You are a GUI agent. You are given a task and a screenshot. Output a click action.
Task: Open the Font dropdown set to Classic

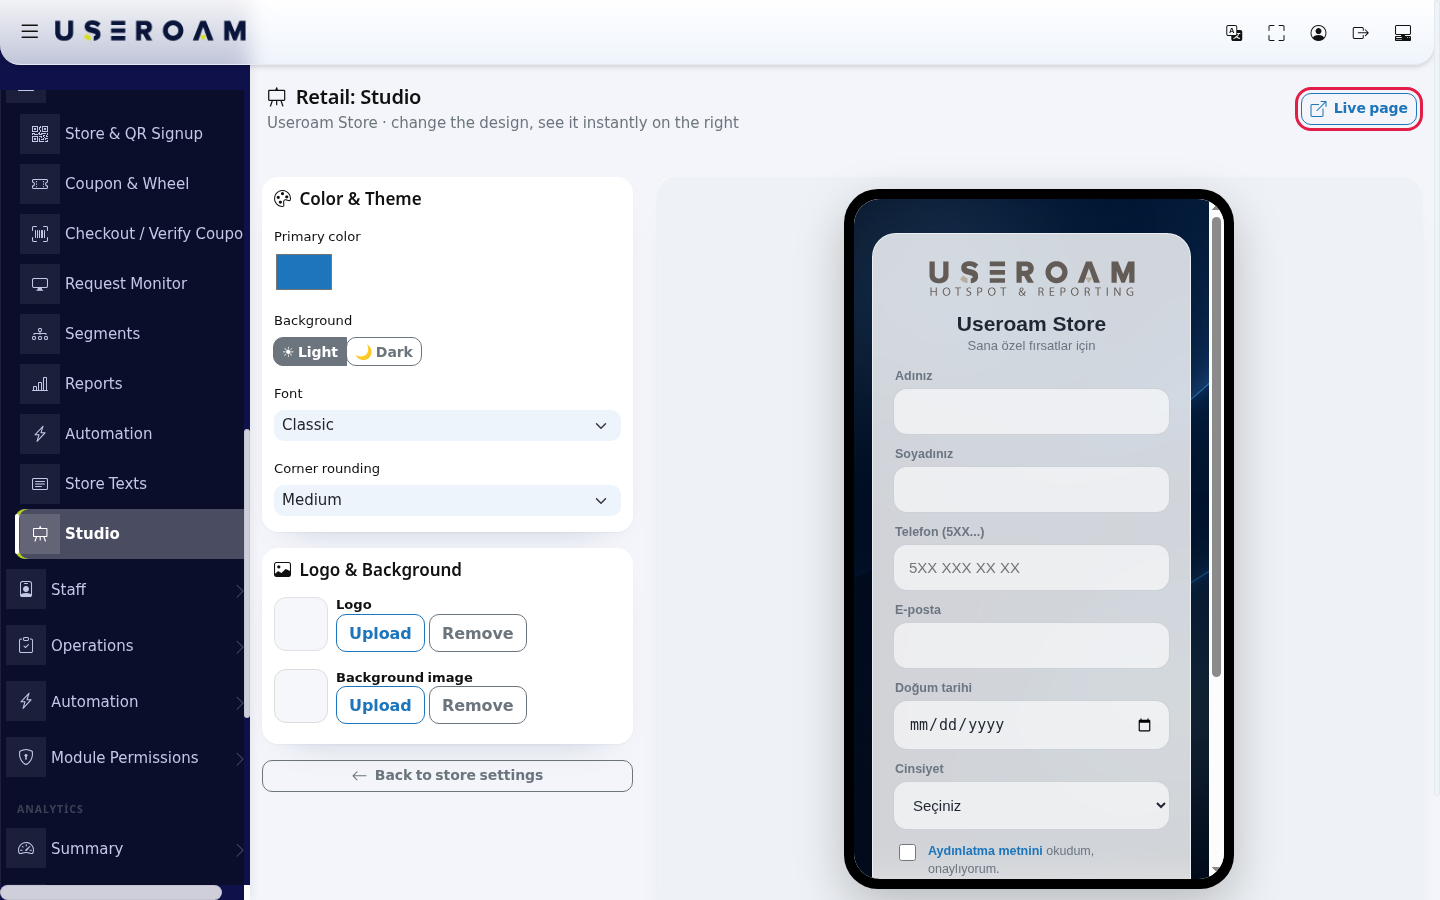click(x=447, y=425)
